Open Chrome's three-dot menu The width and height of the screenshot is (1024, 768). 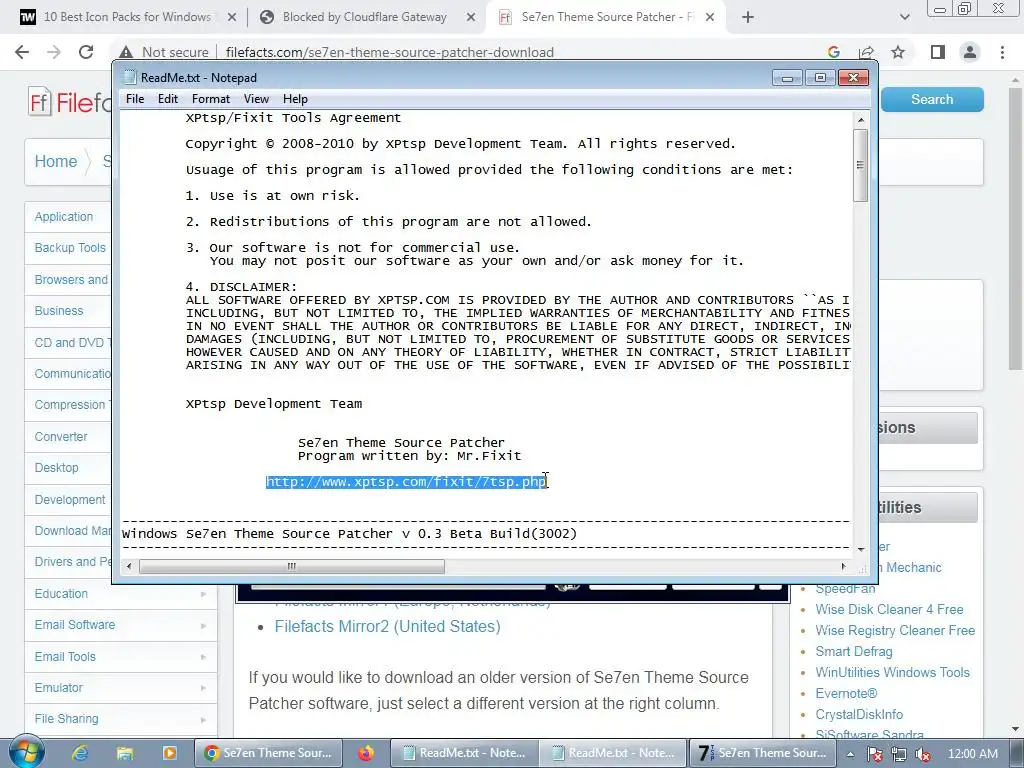(1002, 52)
